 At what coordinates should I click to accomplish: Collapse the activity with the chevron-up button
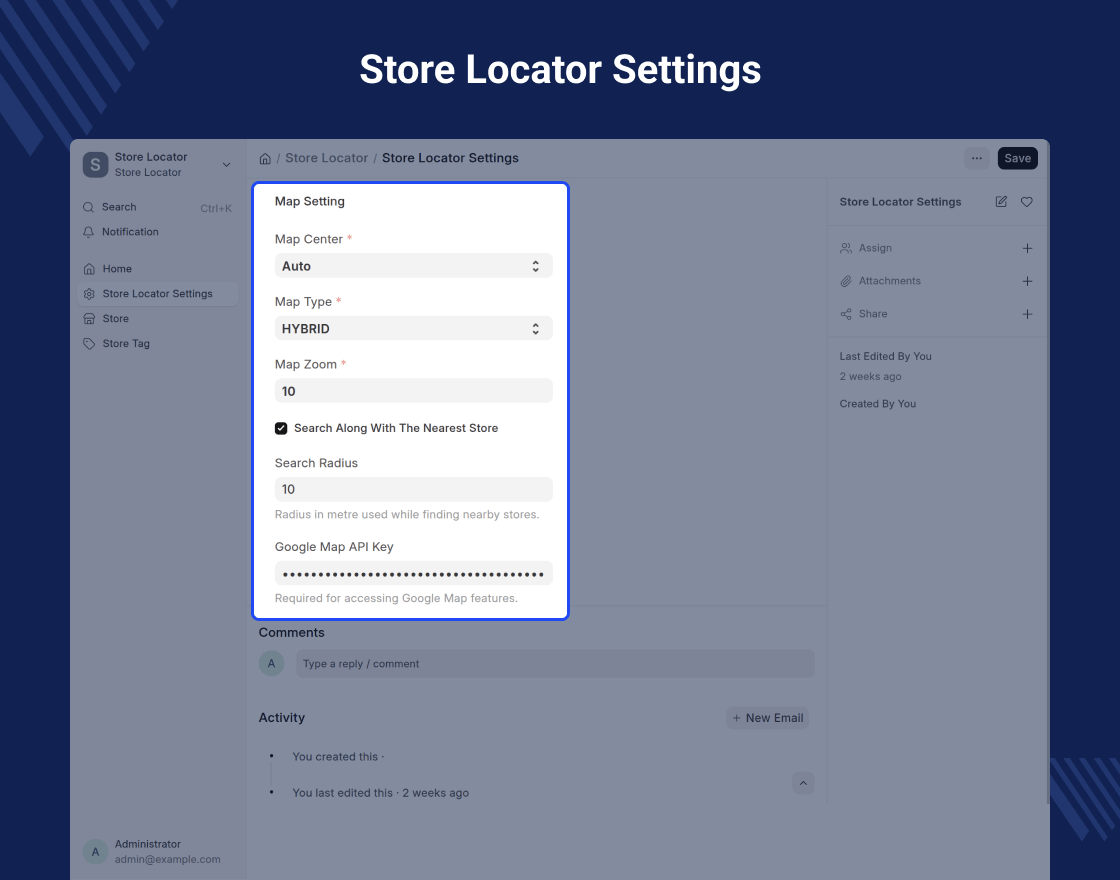[803, 784]
